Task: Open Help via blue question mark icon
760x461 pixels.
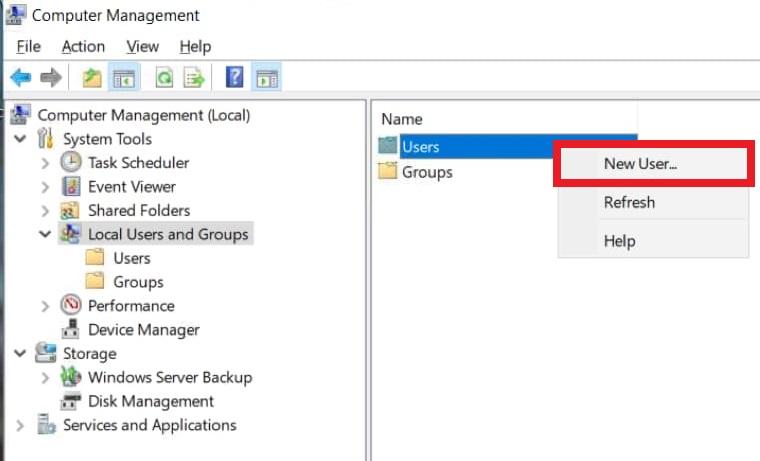Action: click(x=235, y=78)
